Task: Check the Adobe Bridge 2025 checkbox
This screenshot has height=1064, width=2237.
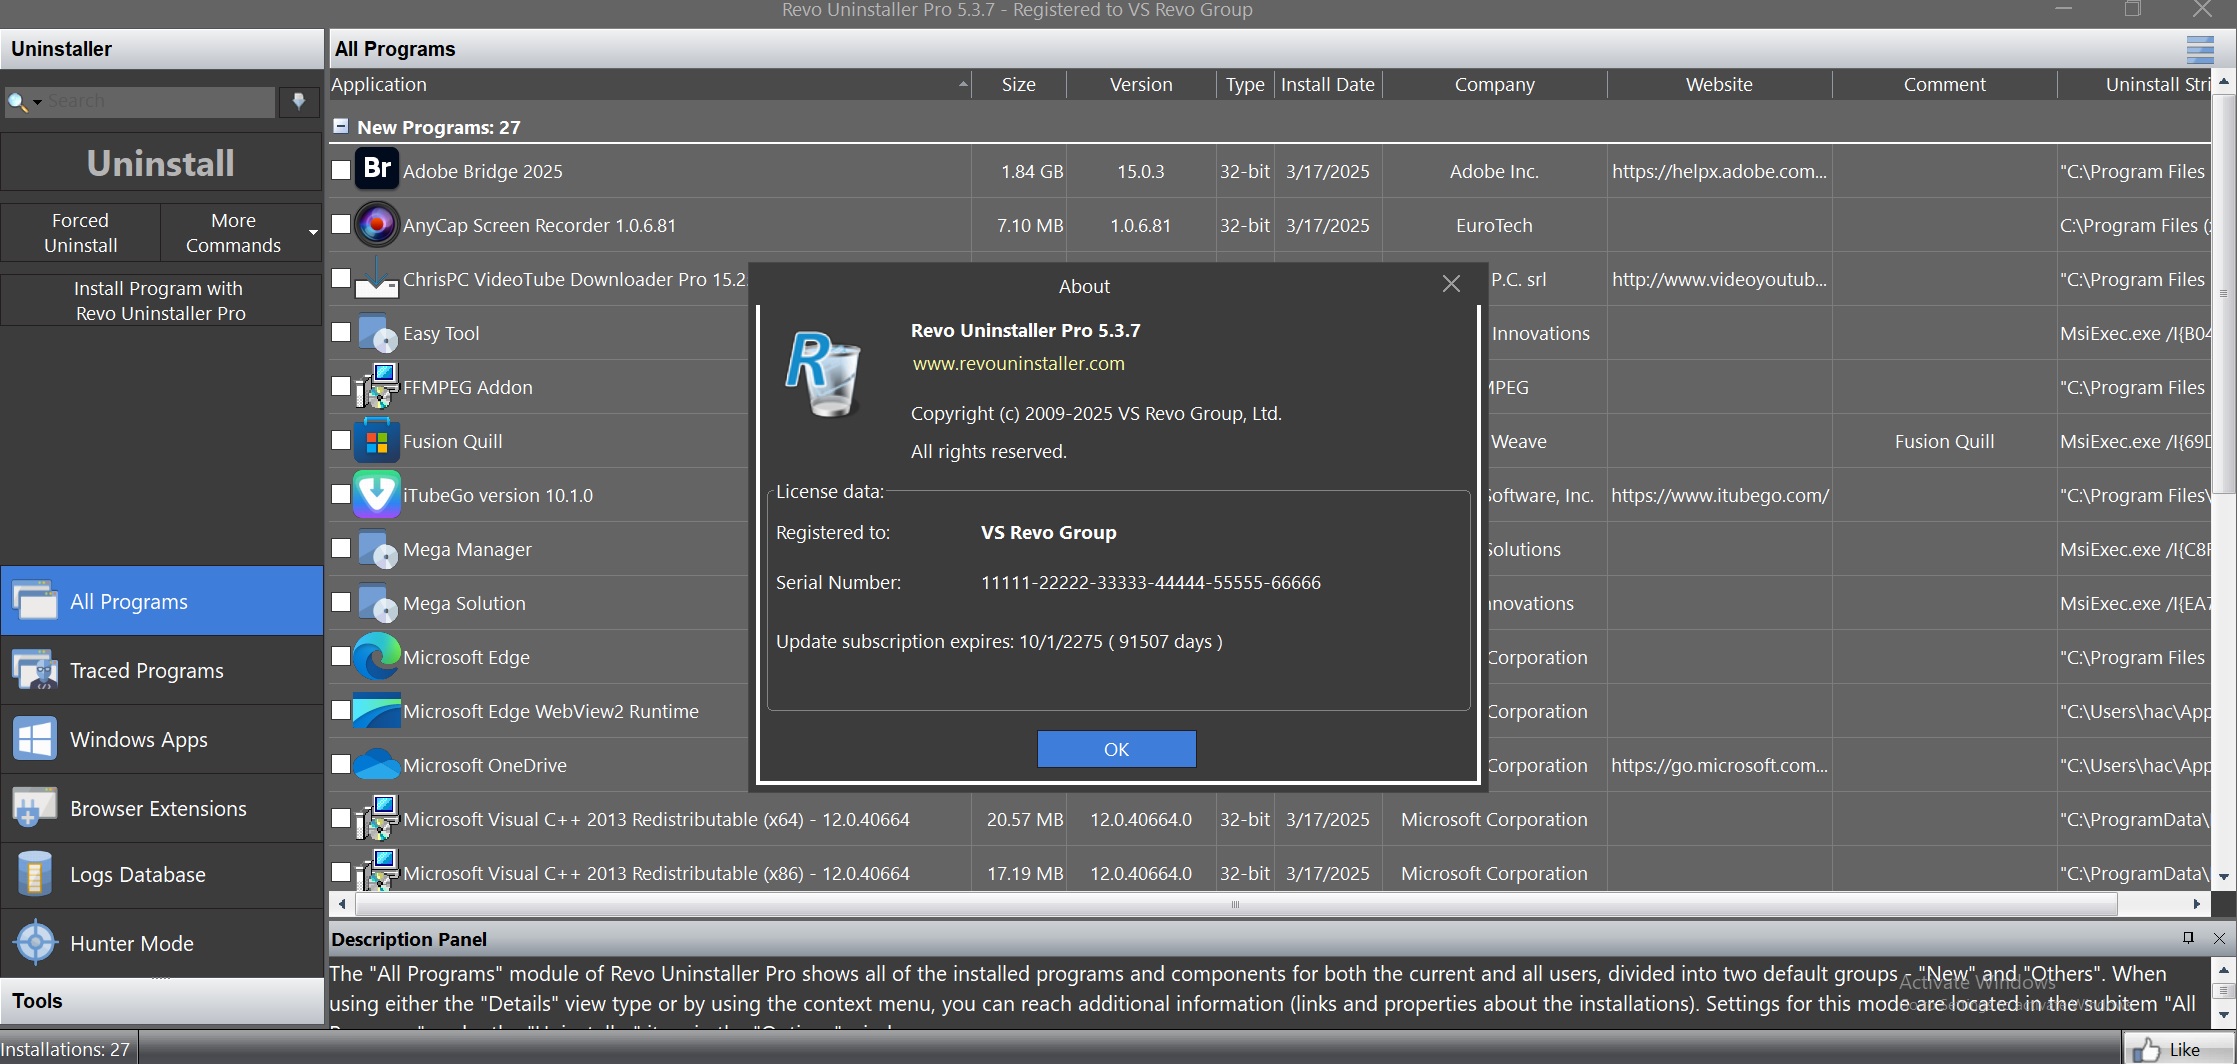Action: [x=341, y=170]
